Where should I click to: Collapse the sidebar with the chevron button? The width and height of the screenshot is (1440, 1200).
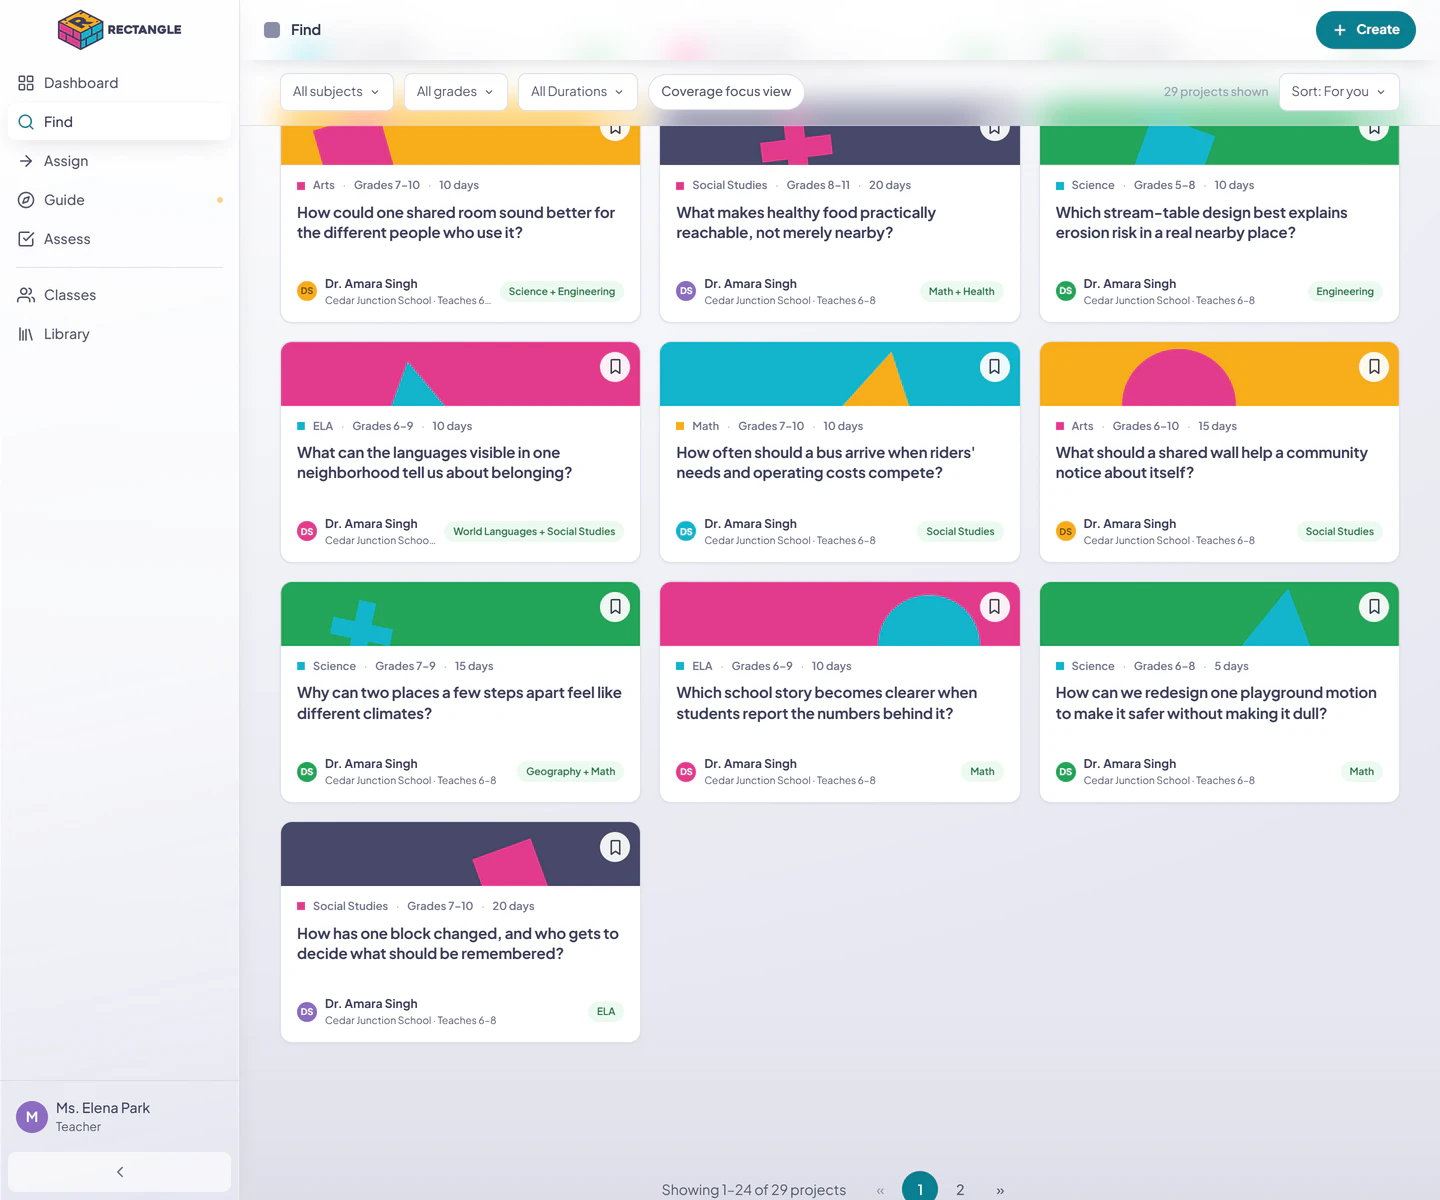click(119, 1172)
